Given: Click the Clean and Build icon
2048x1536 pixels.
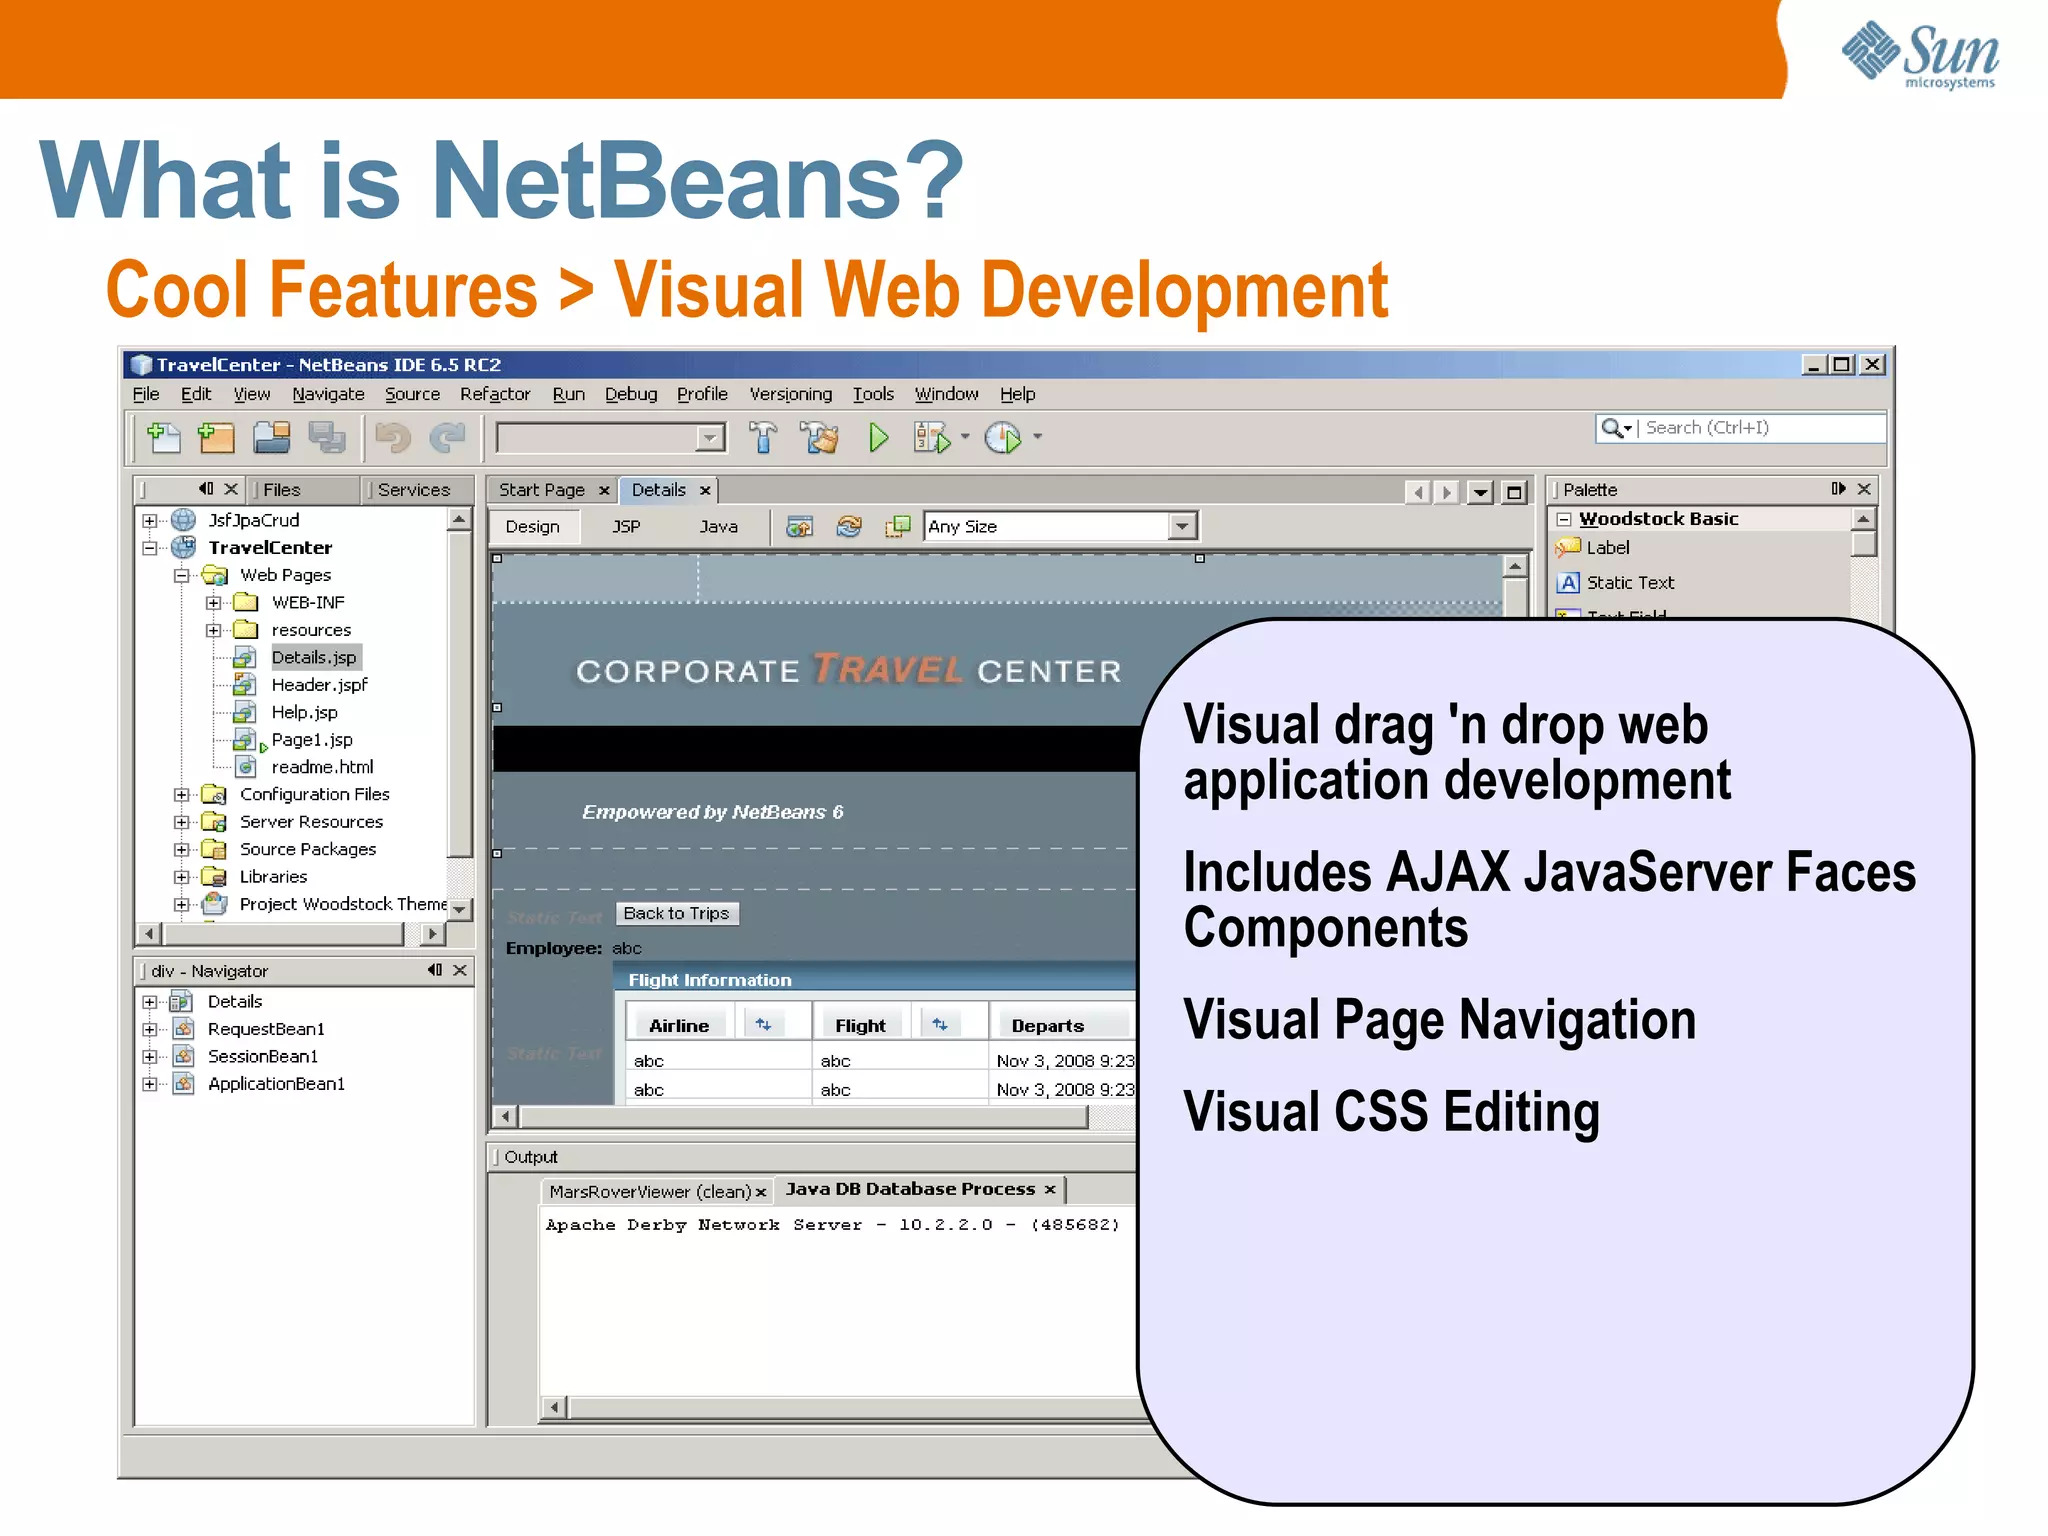Looking at the screenshot, I should [820, 437].
